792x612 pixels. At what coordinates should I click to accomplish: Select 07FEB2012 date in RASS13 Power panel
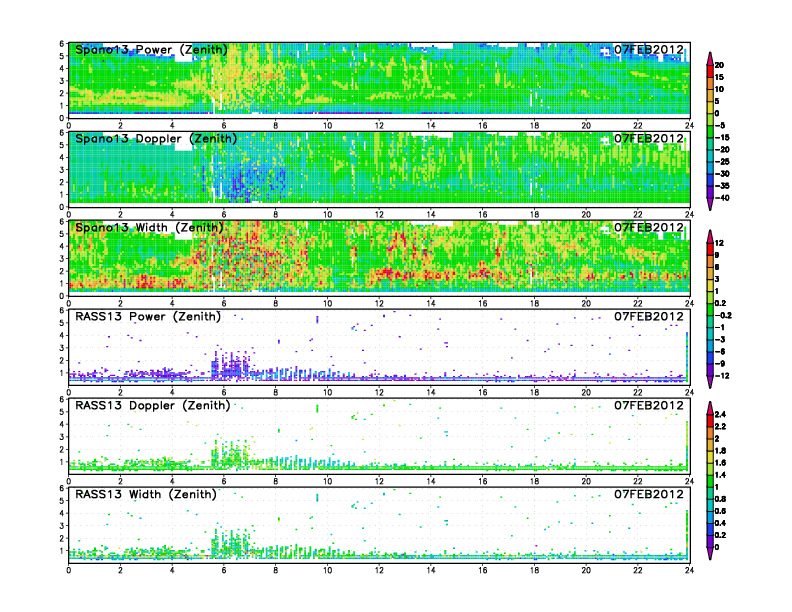click(x=649, y=317)
